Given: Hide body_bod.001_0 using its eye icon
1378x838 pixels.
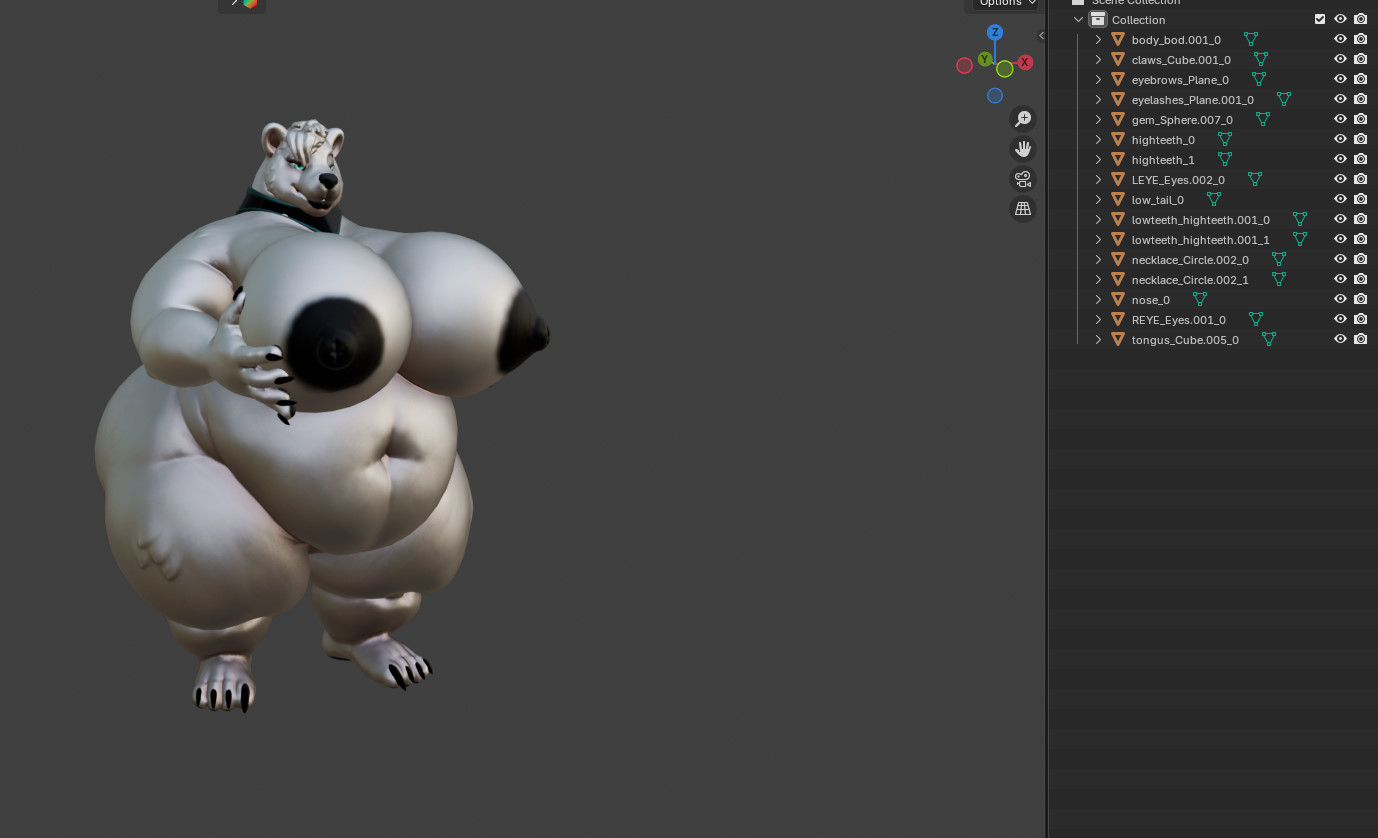Looking at the screenshot, I should [x=1340, y=39].
